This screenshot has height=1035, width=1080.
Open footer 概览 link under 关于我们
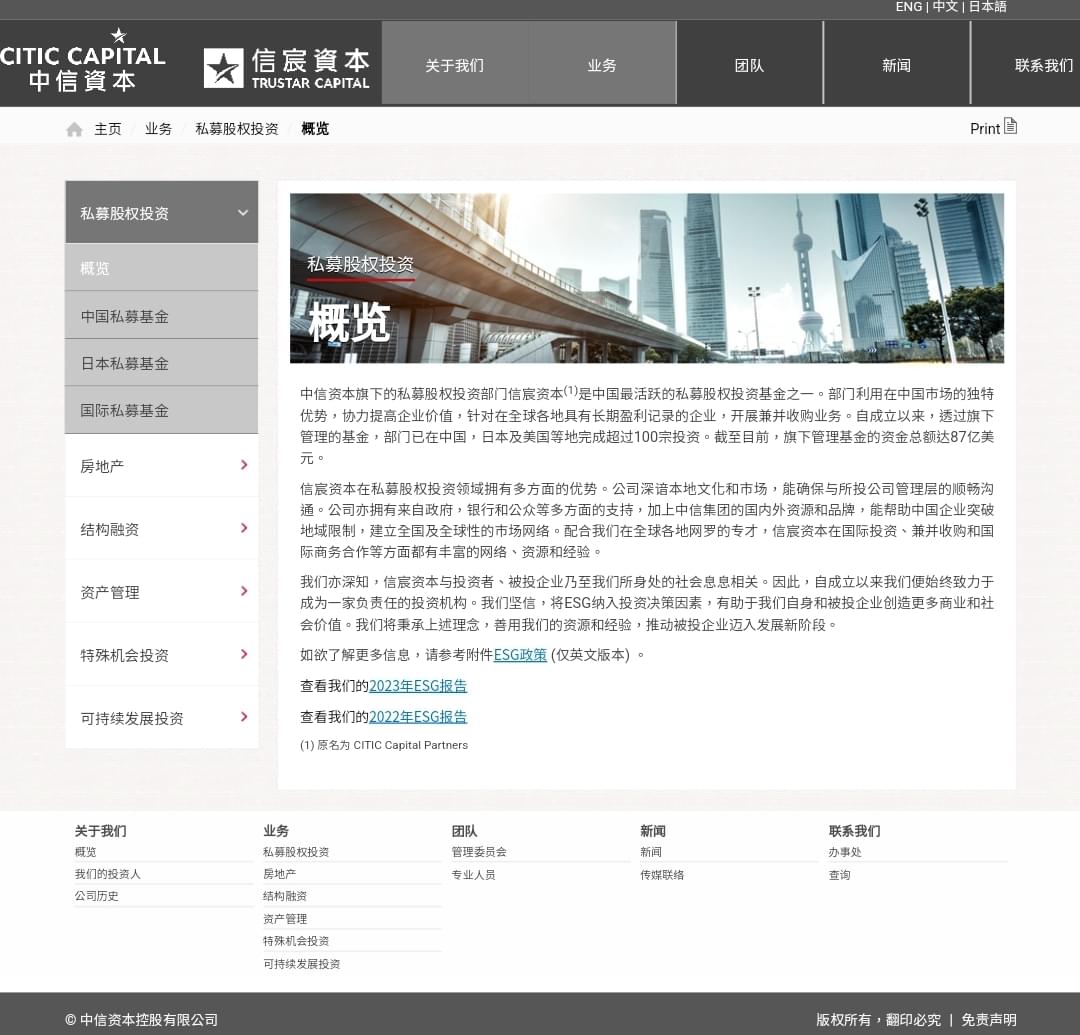(x=85, y=852)
